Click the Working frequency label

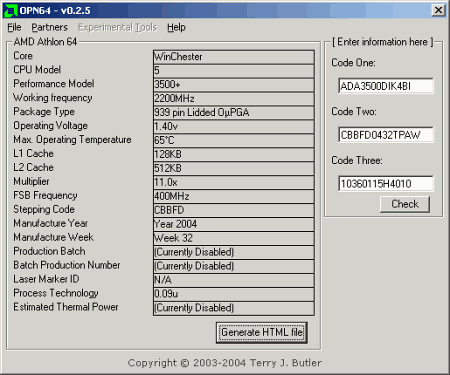53,98
